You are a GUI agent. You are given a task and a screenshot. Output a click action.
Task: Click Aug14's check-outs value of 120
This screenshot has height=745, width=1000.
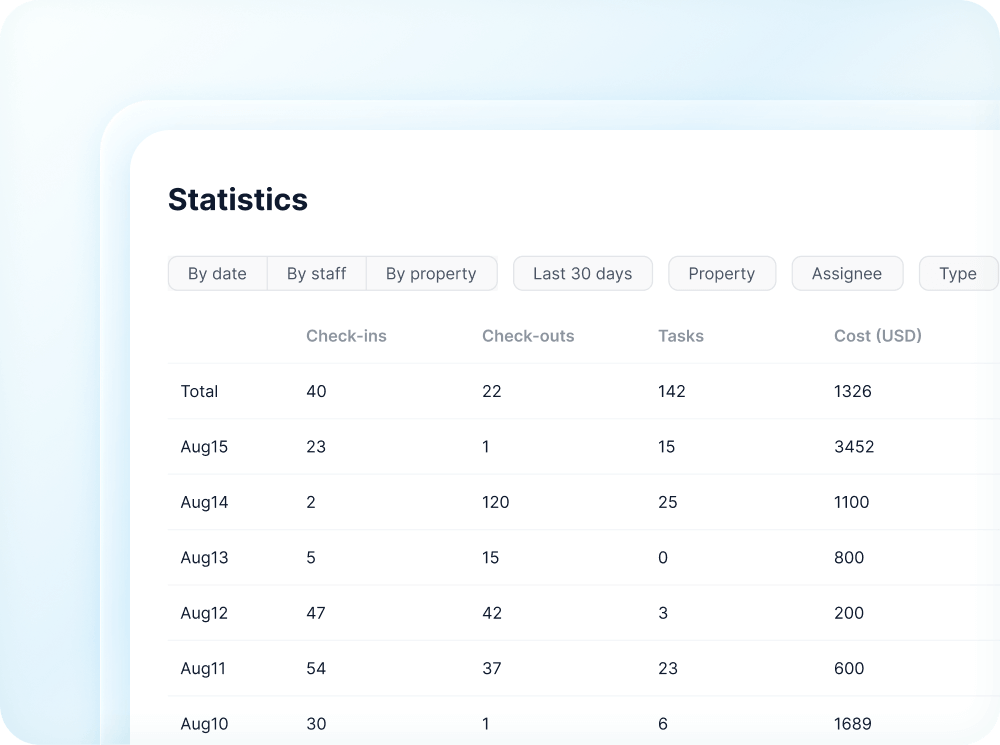click(495, 502)
